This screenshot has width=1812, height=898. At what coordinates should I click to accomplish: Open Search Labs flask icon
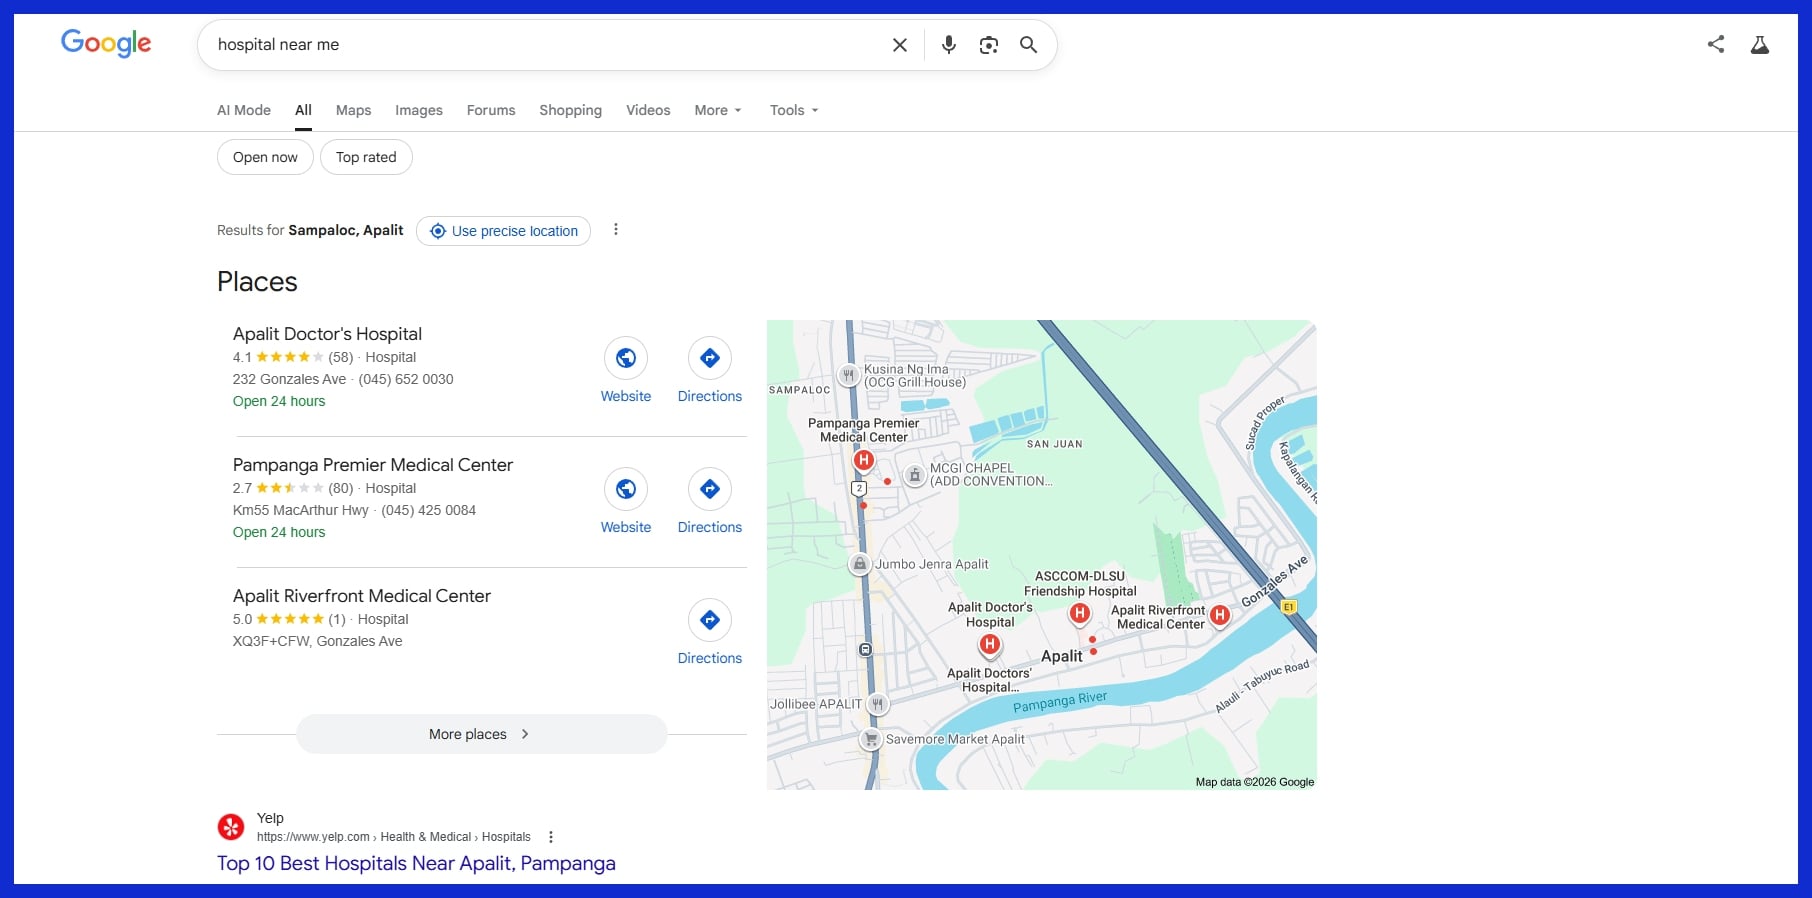click(x=1759, y=44)
